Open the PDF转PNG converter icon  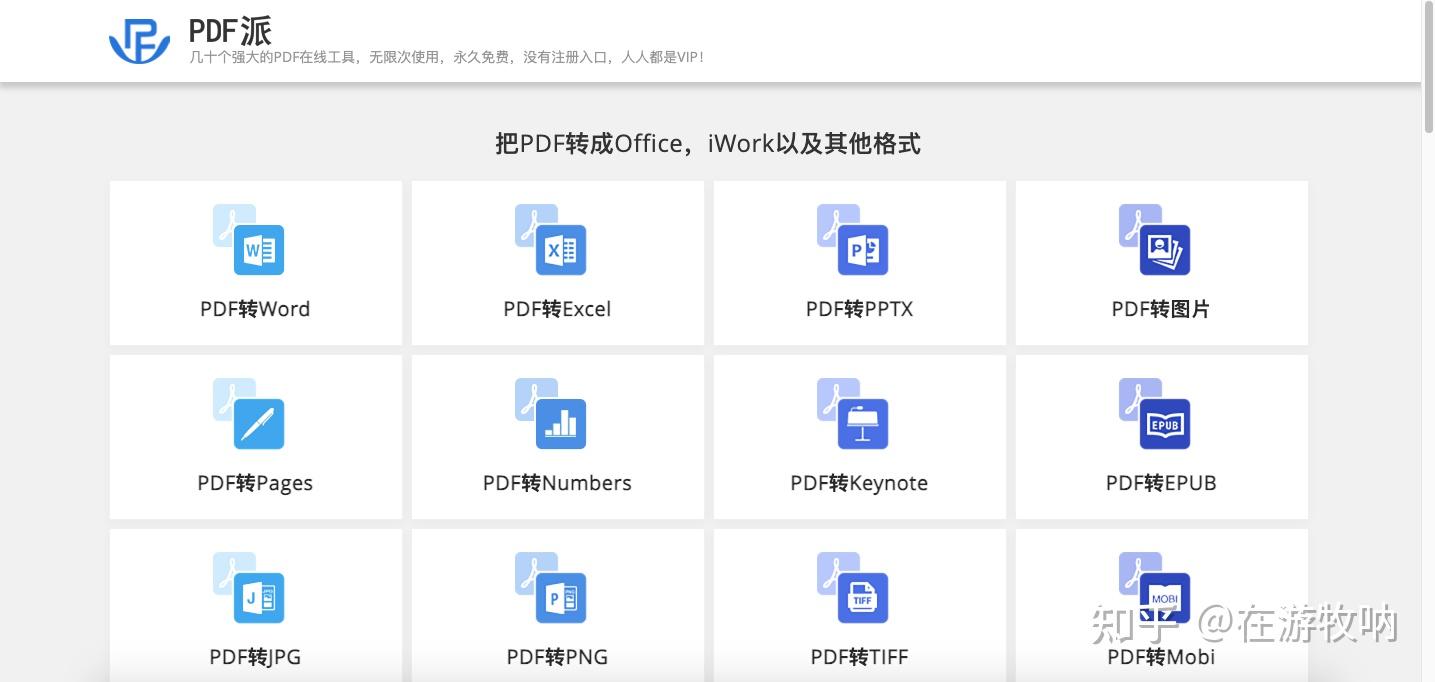click(550, 588)
